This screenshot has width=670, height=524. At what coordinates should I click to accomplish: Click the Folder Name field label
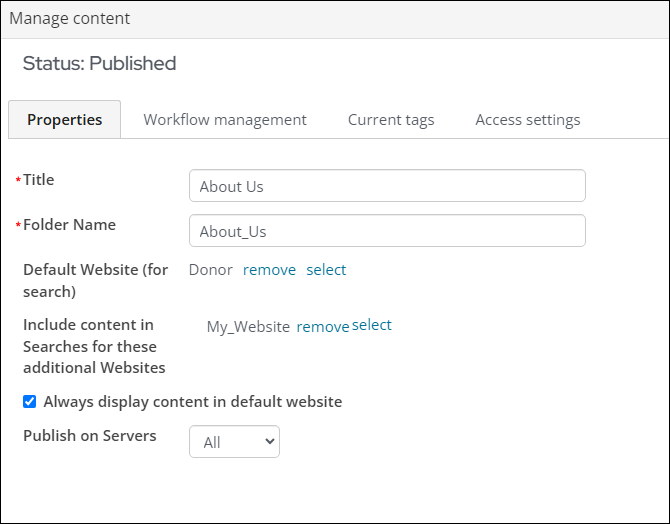69,224
